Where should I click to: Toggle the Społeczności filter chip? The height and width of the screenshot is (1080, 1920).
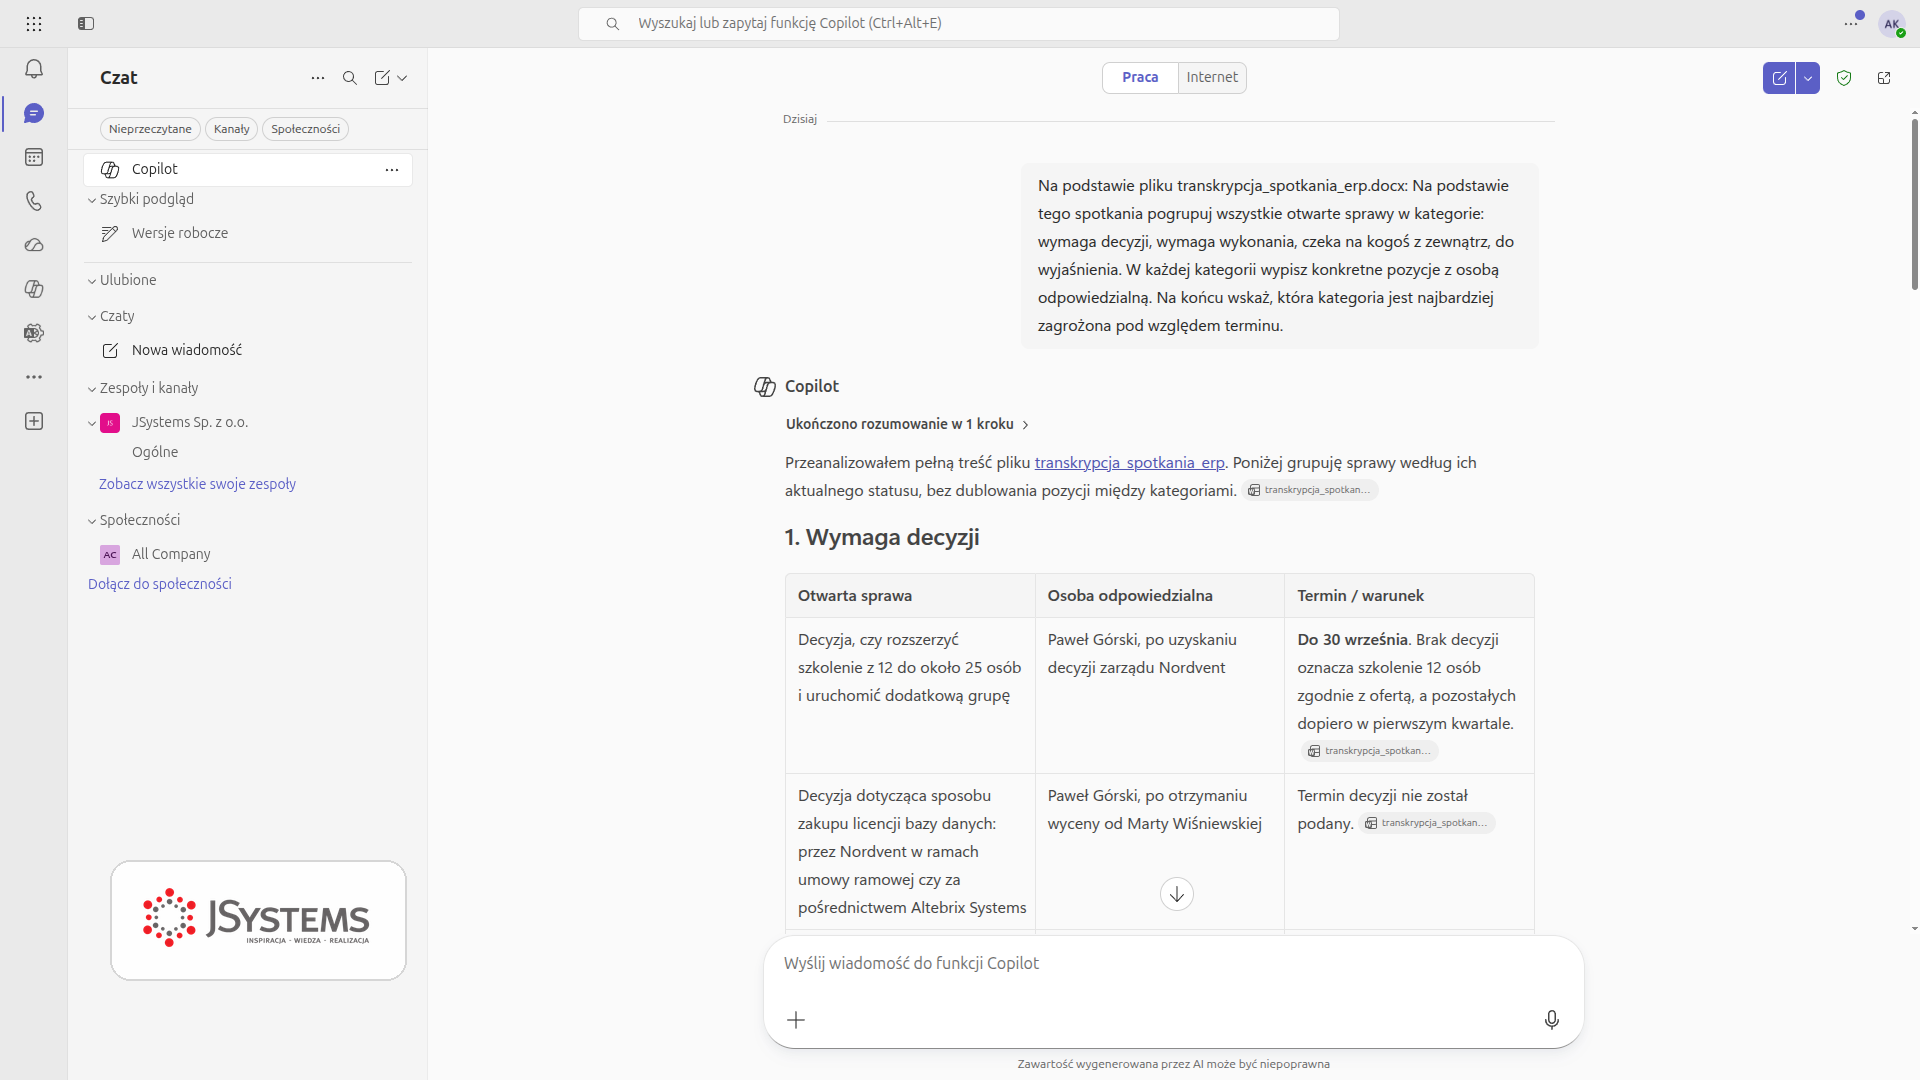pos(306,129)
